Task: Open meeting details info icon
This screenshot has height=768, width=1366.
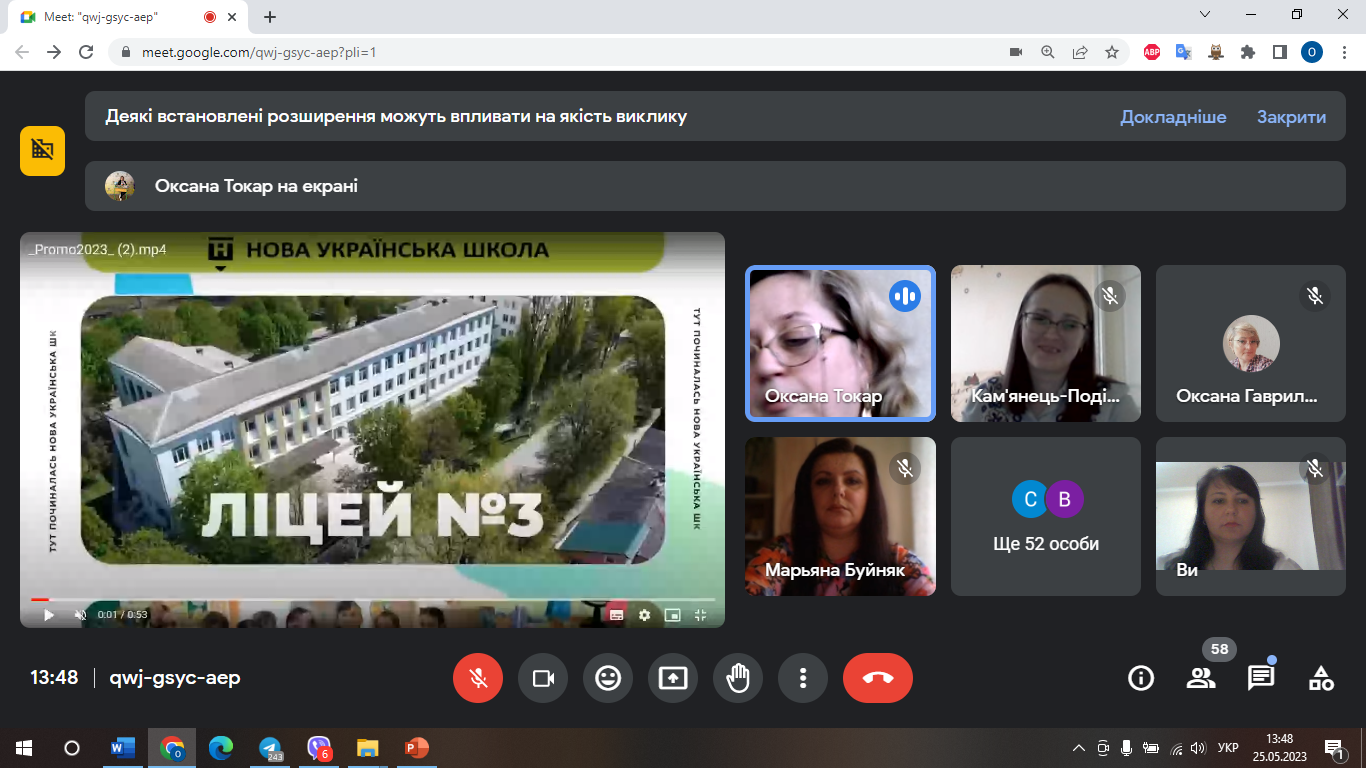Action: pyautogui.click(x=1140, y=678)
